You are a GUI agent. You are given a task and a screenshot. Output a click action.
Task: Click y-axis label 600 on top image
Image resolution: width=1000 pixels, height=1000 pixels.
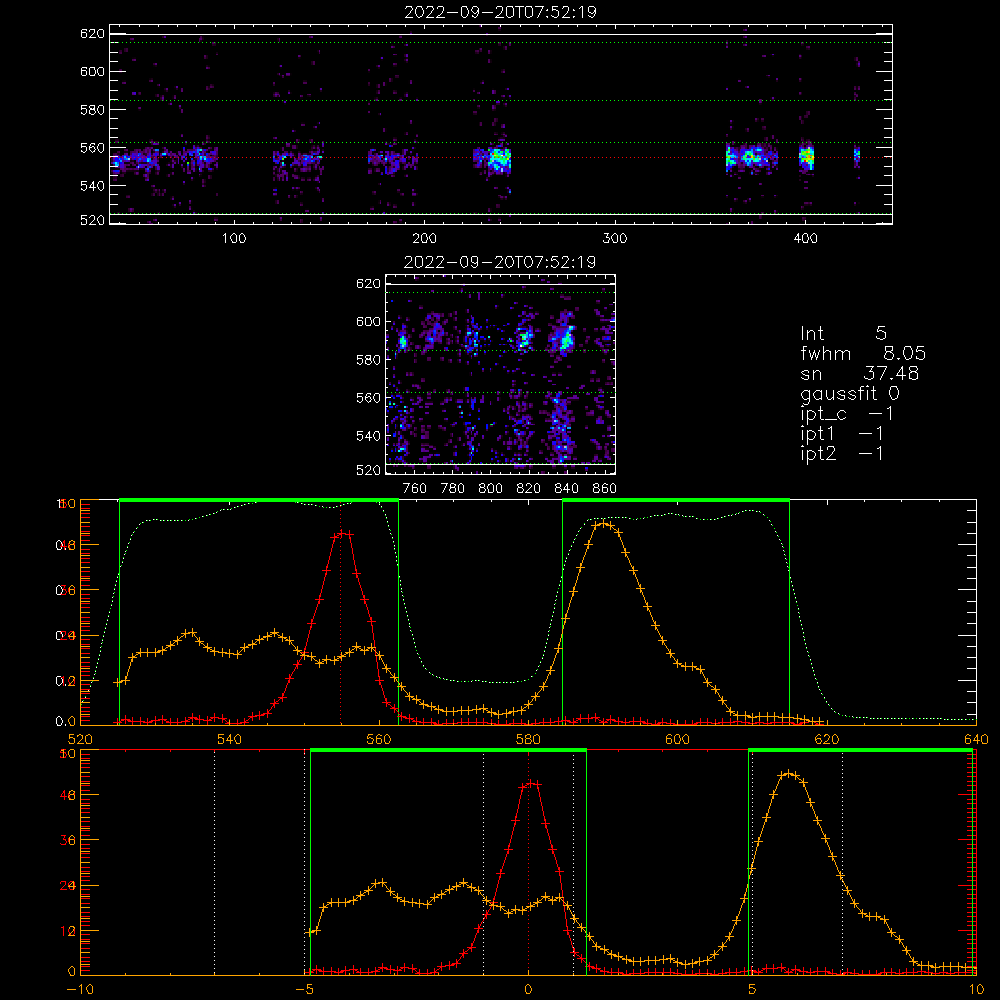click(x=92, y=71)
